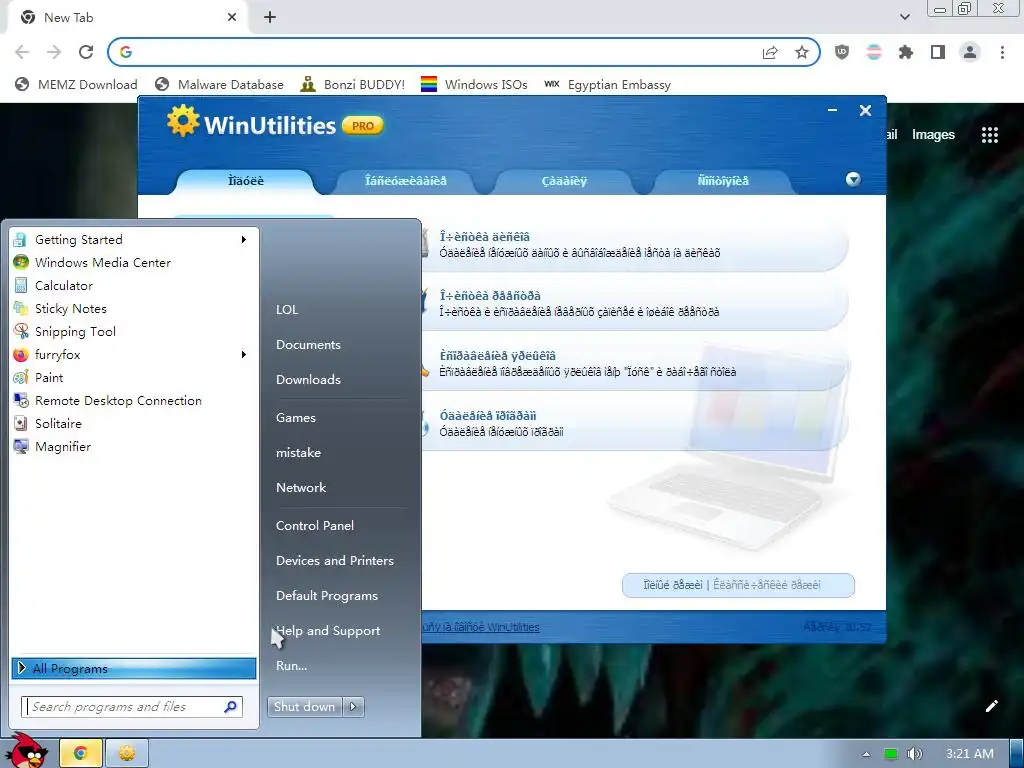Viewport: 1024px width, 768px height.
Task: Click the striped extension icon in Chrome
Action: 874,52
